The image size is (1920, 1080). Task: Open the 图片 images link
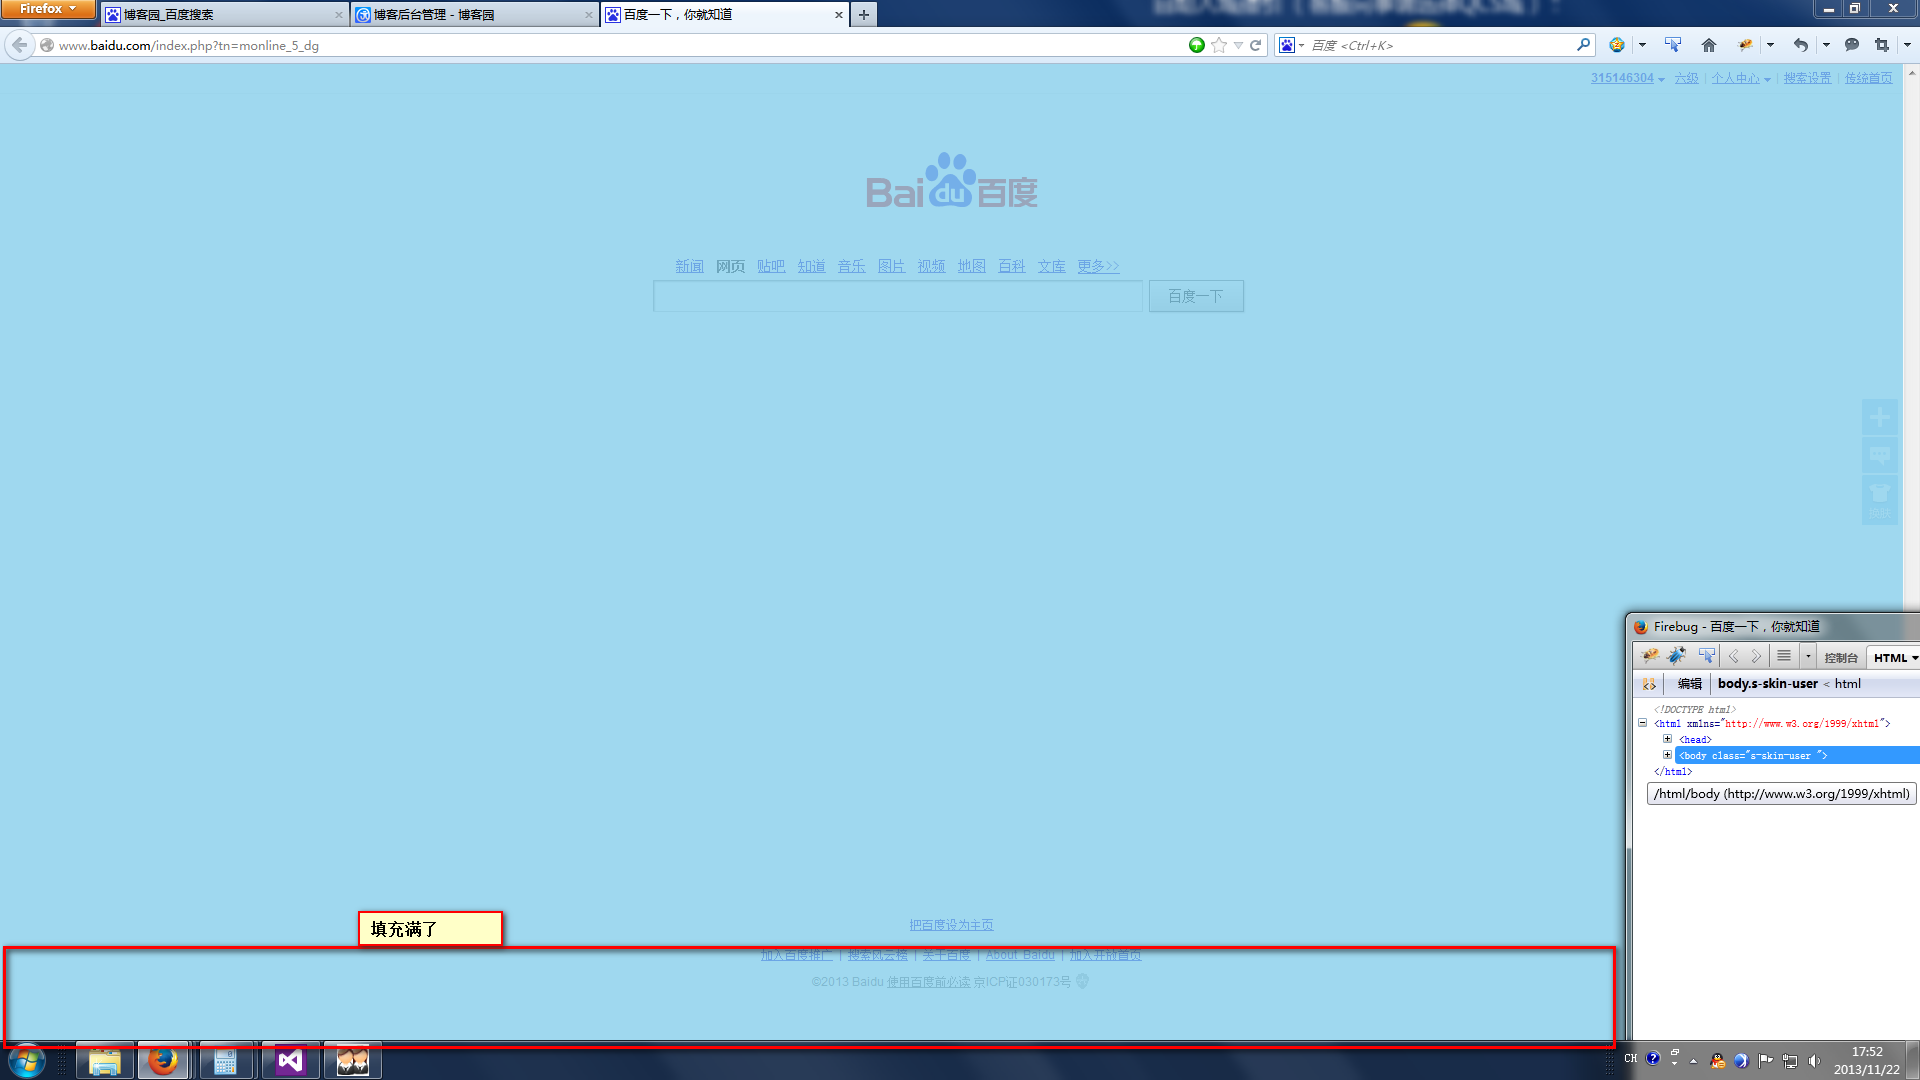point(891,266)
